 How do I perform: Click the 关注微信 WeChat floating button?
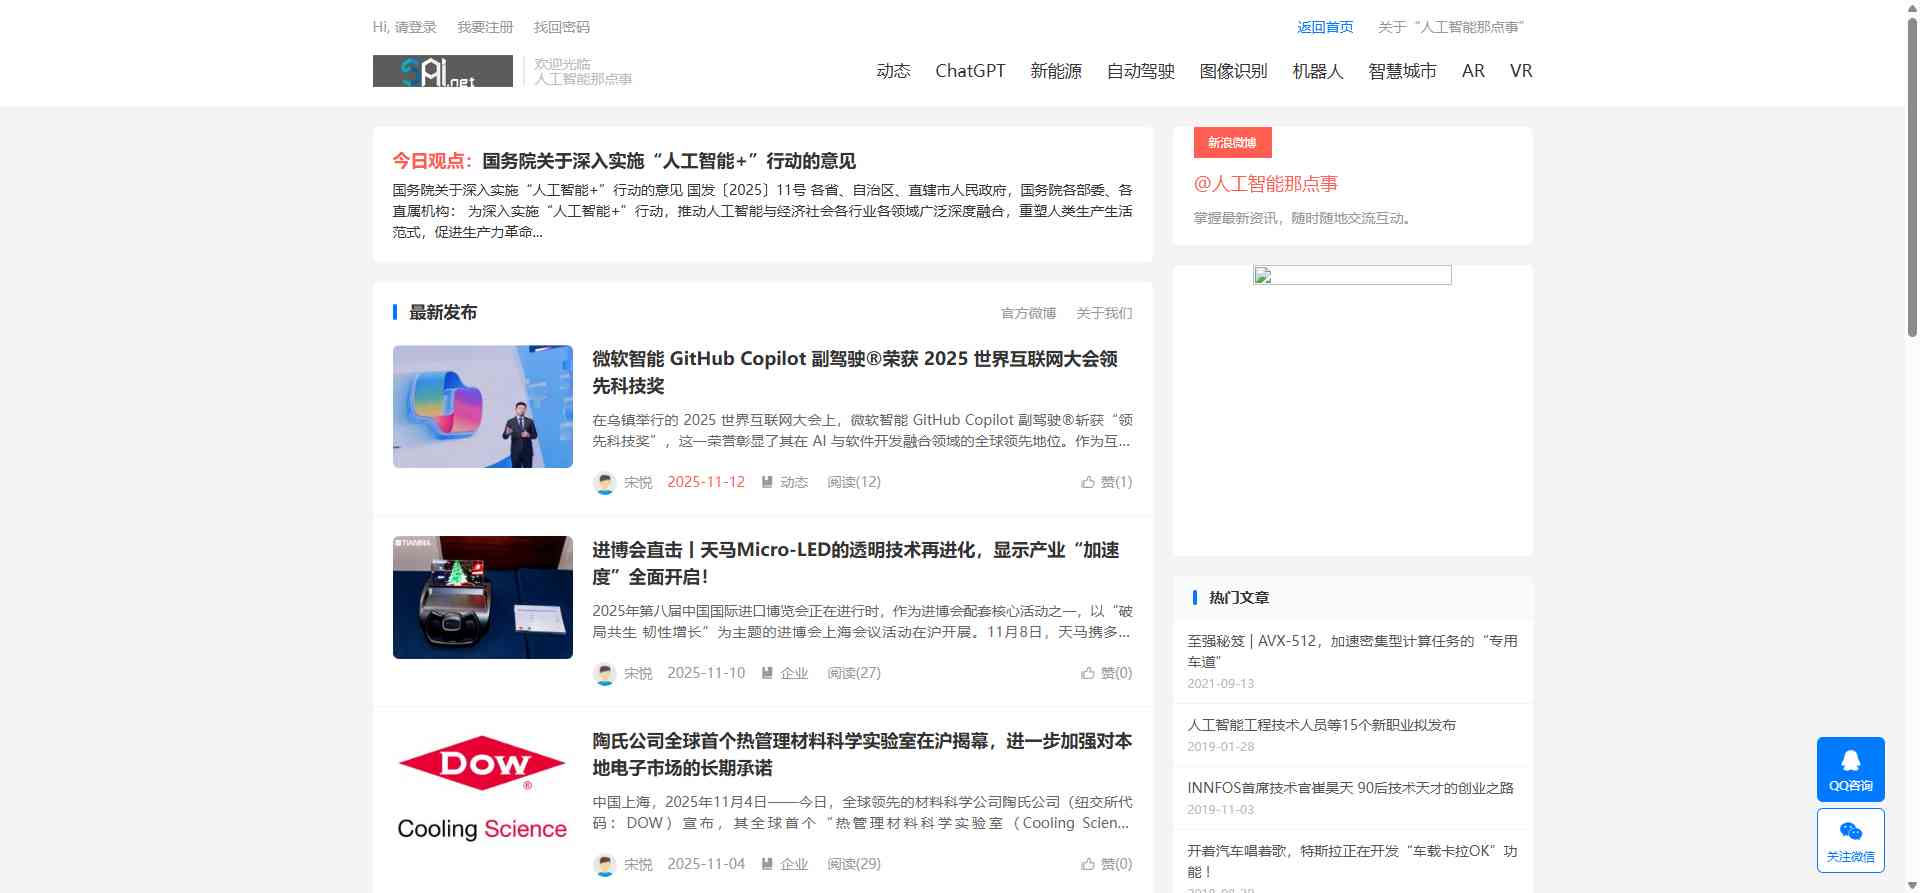1850,840
